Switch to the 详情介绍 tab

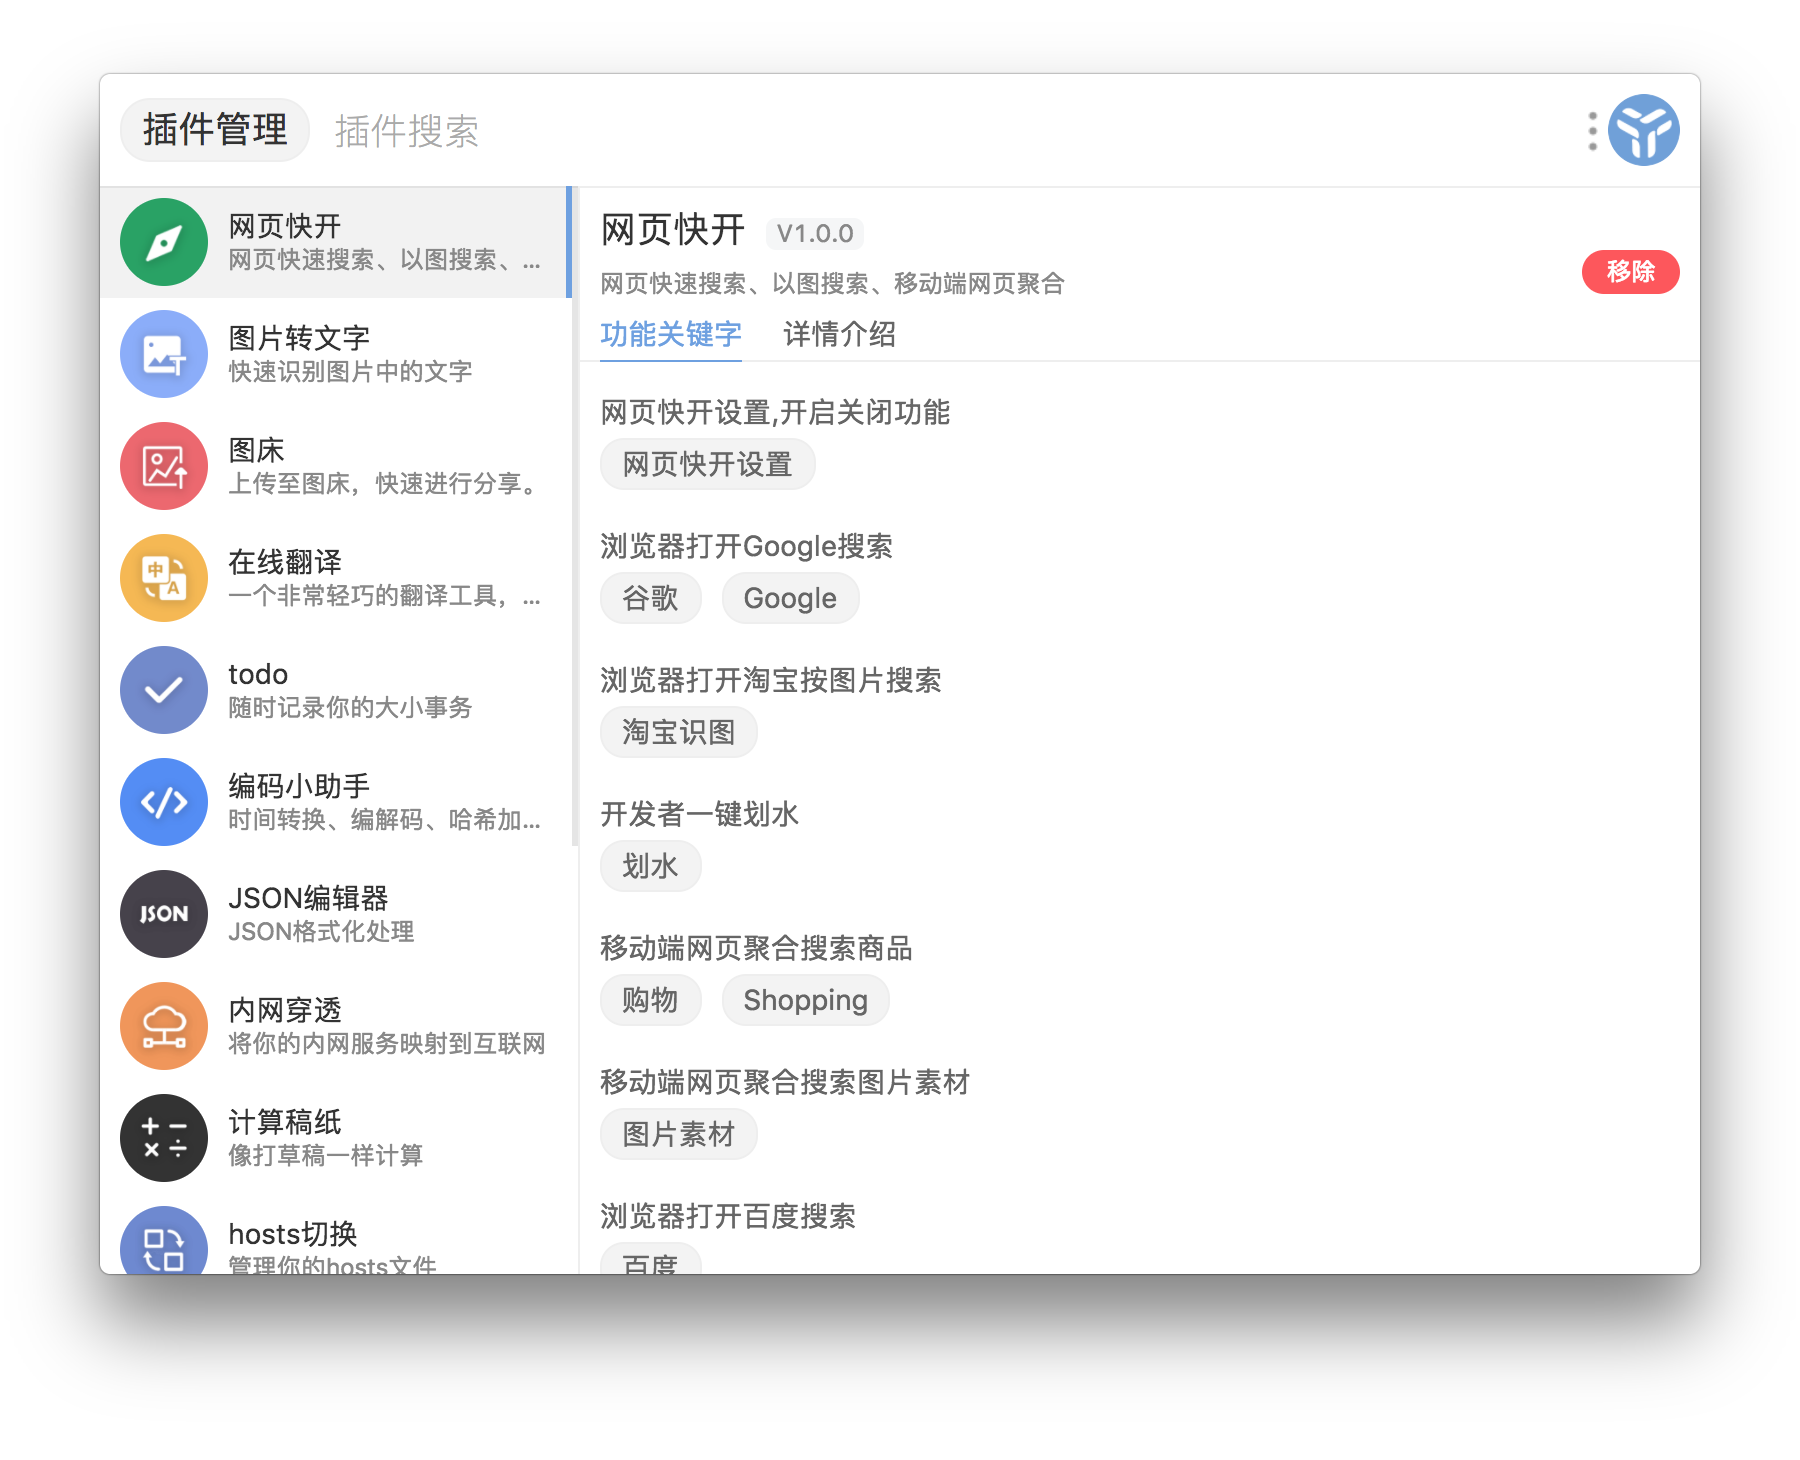[x=839, y=335]
